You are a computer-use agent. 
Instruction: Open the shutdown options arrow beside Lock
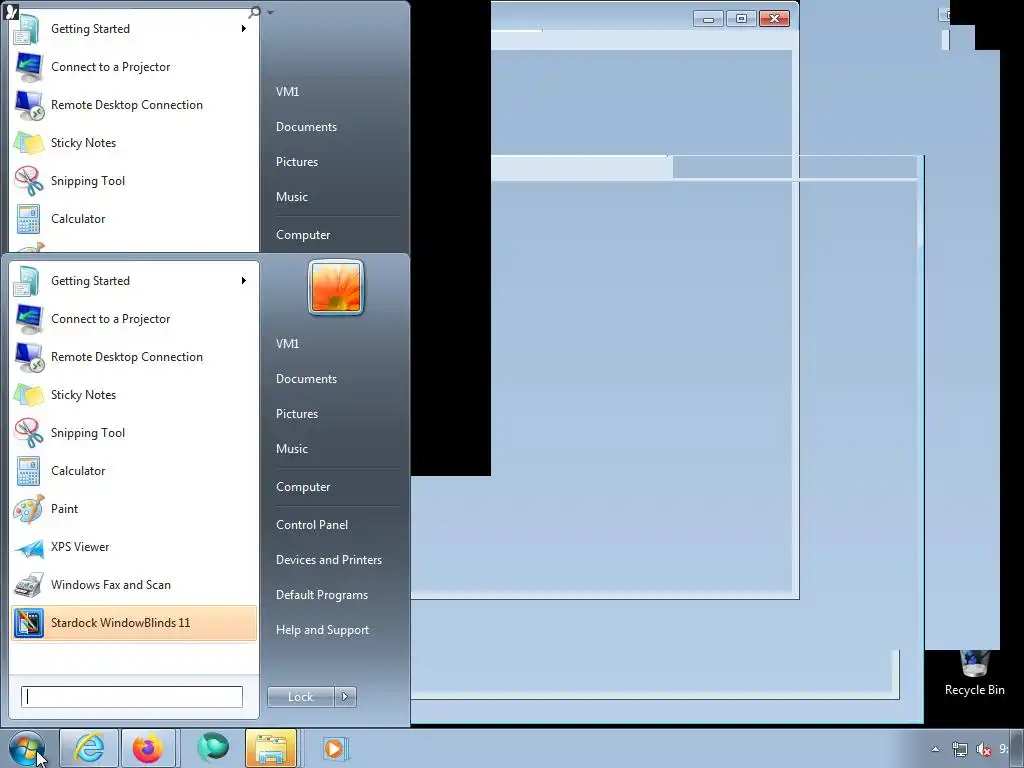(x=345, y=697)
